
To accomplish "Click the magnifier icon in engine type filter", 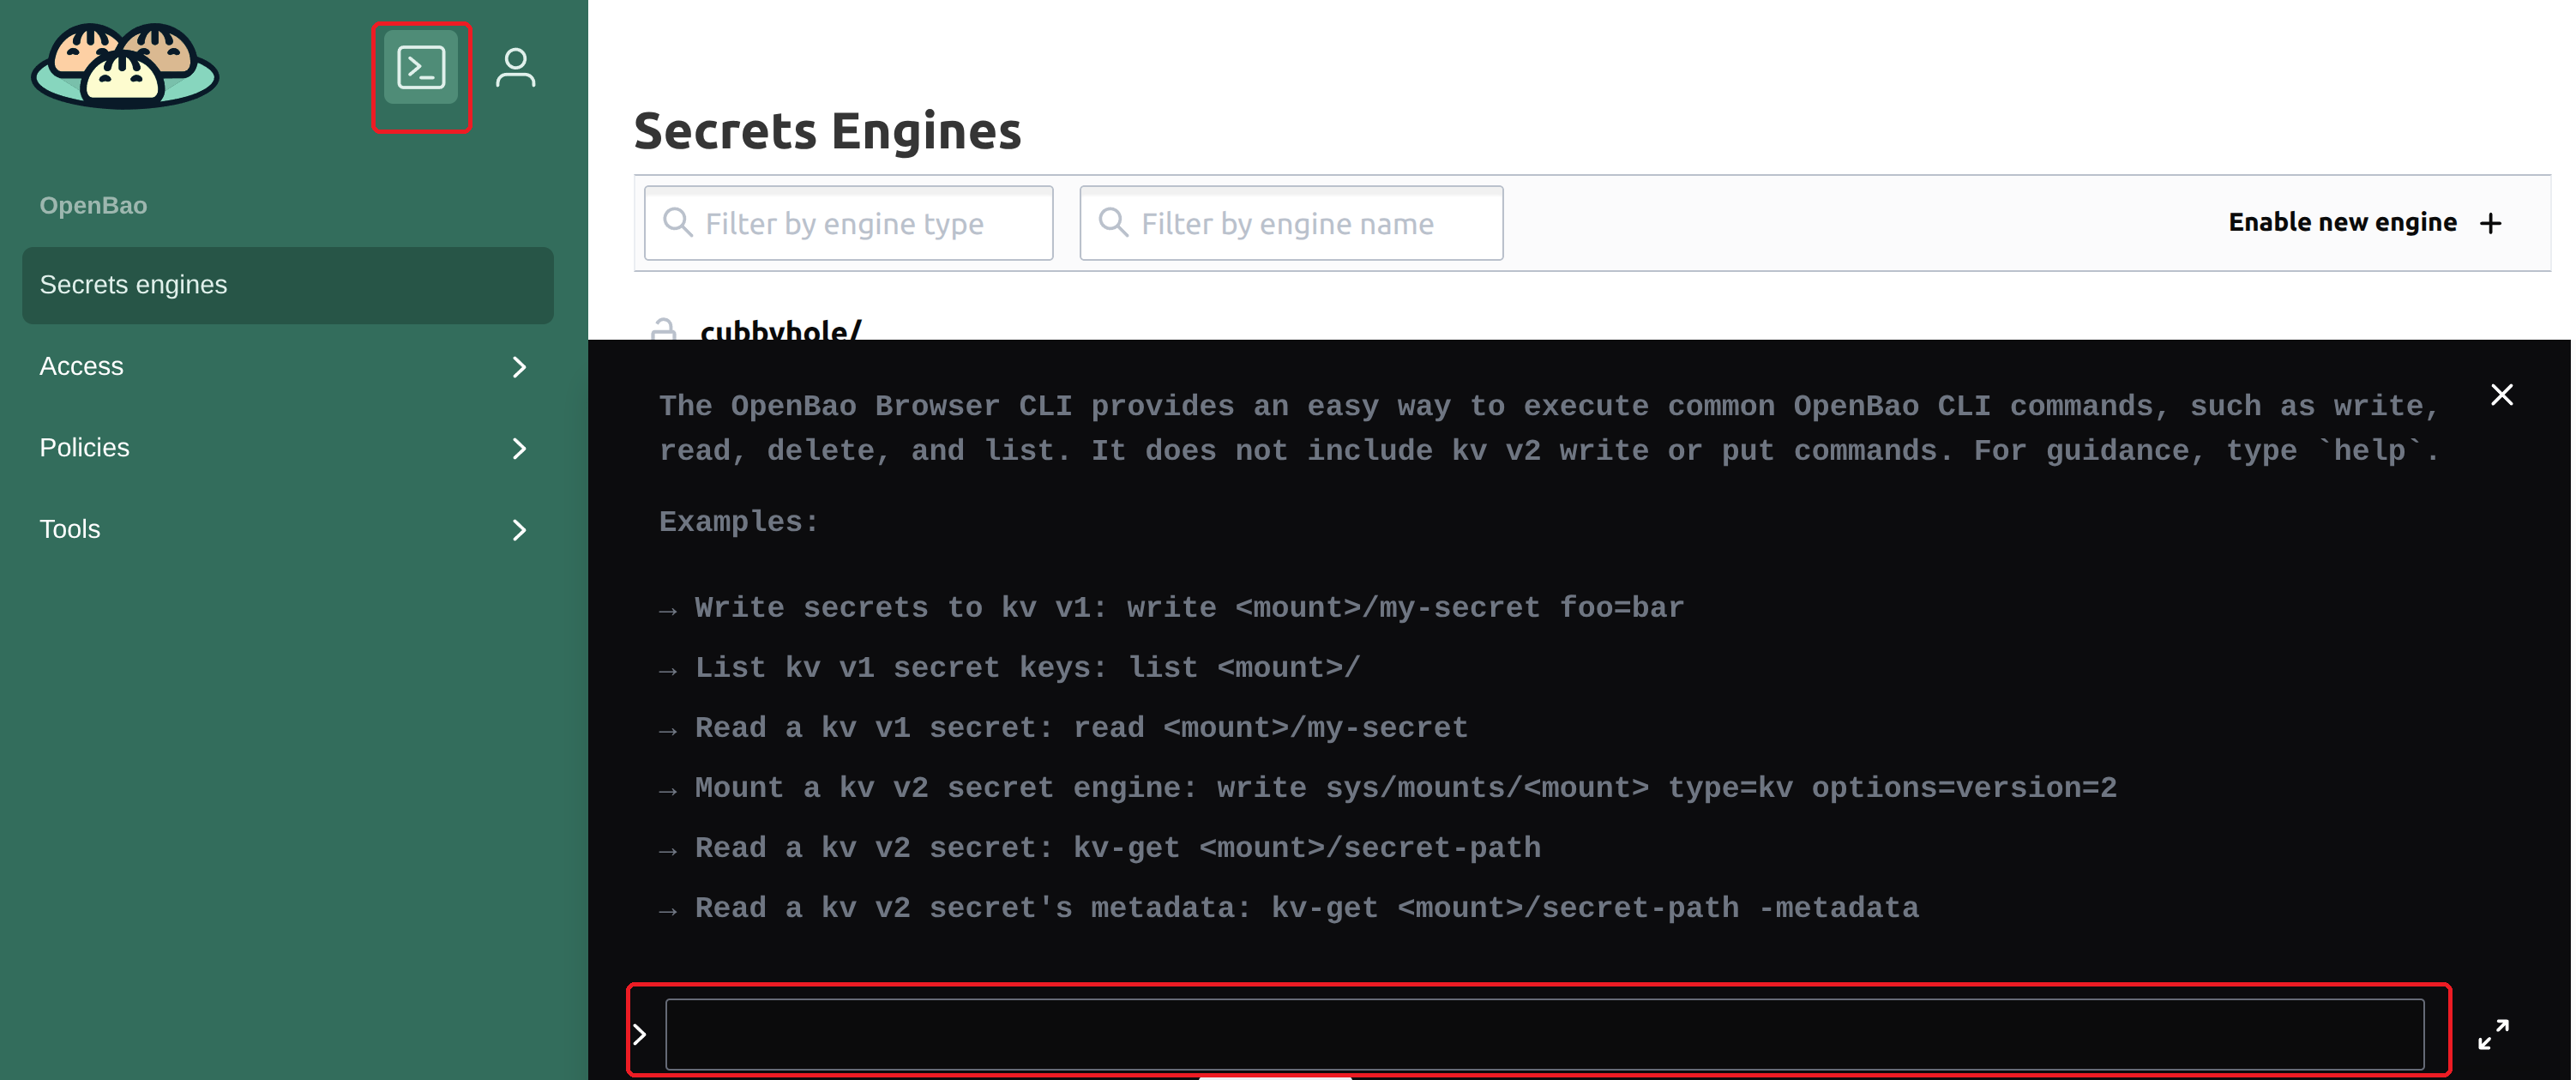I will pos(680,222).
